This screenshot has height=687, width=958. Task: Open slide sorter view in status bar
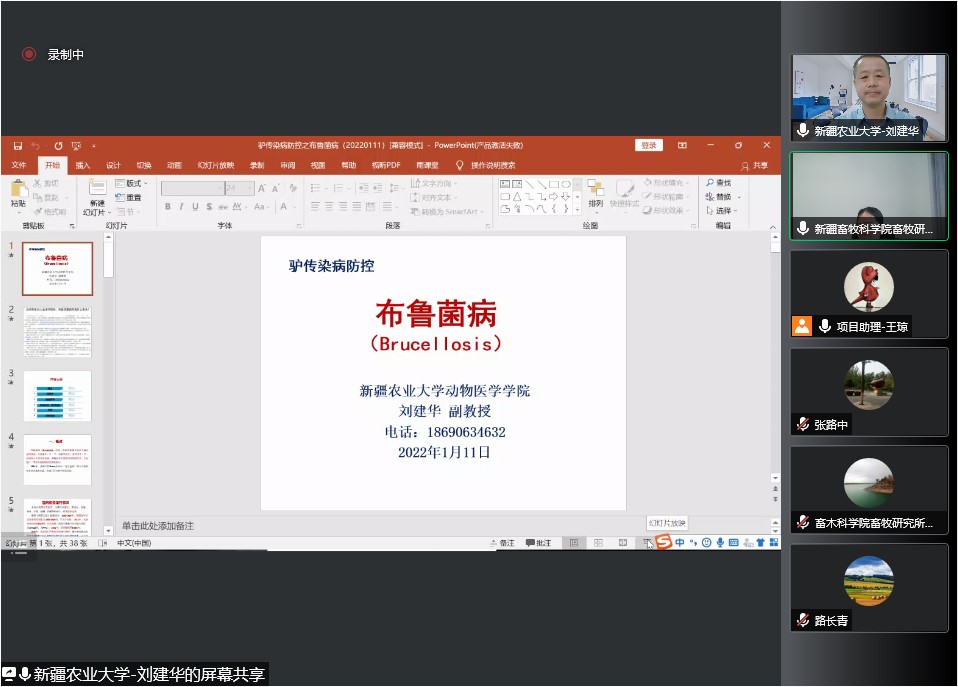(x=598, y=543)
